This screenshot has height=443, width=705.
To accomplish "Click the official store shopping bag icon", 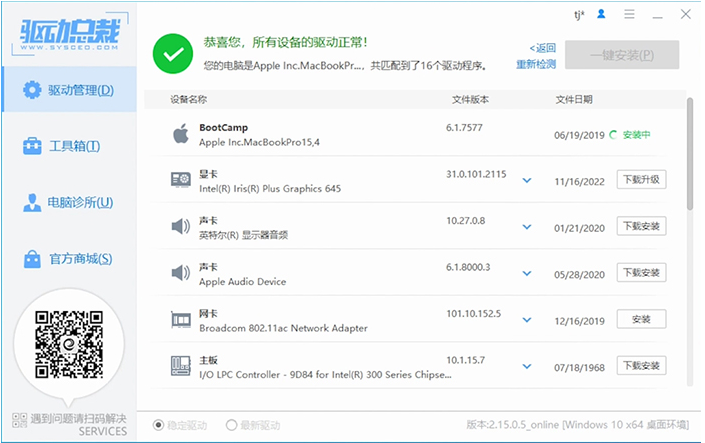I will tap(32, 259).
